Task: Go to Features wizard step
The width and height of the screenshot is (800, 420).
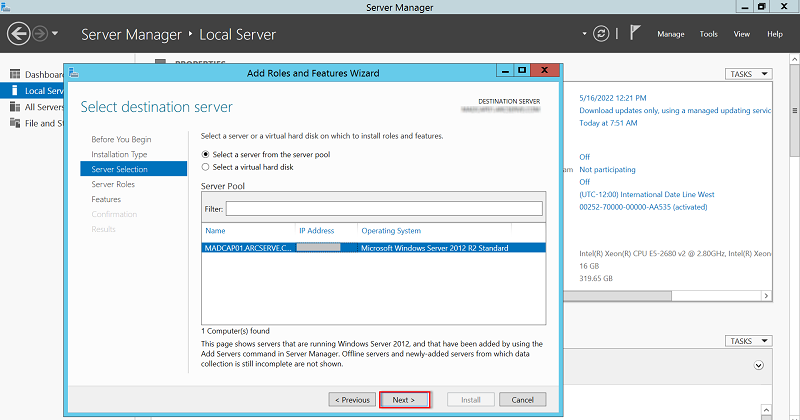Action: (106, 199)
